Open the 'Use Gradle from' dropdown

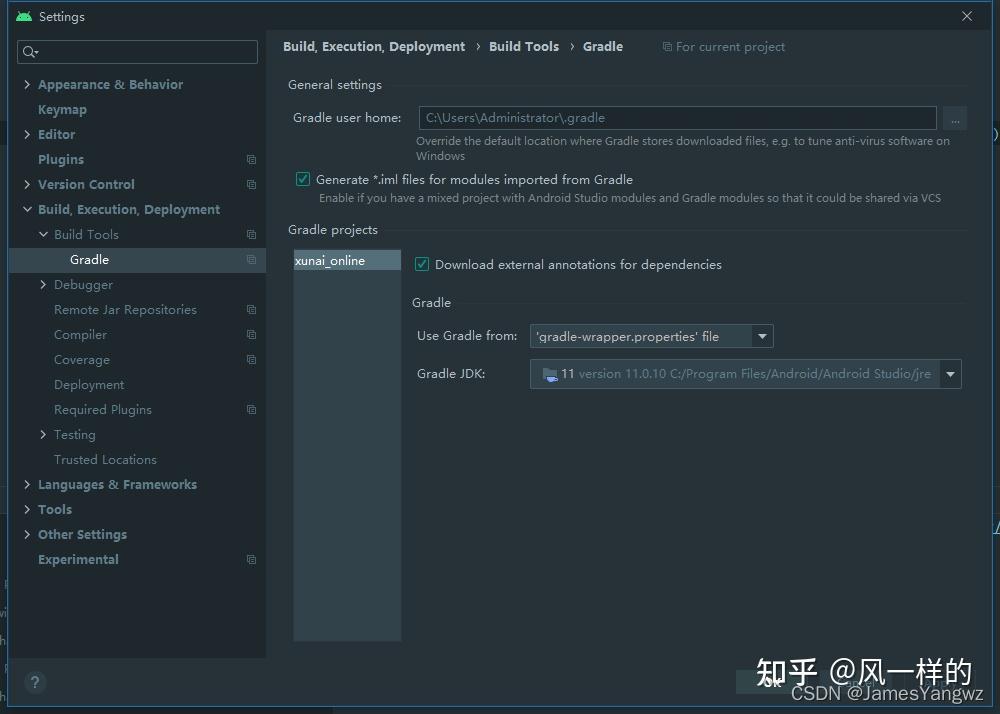coord(762,336)
